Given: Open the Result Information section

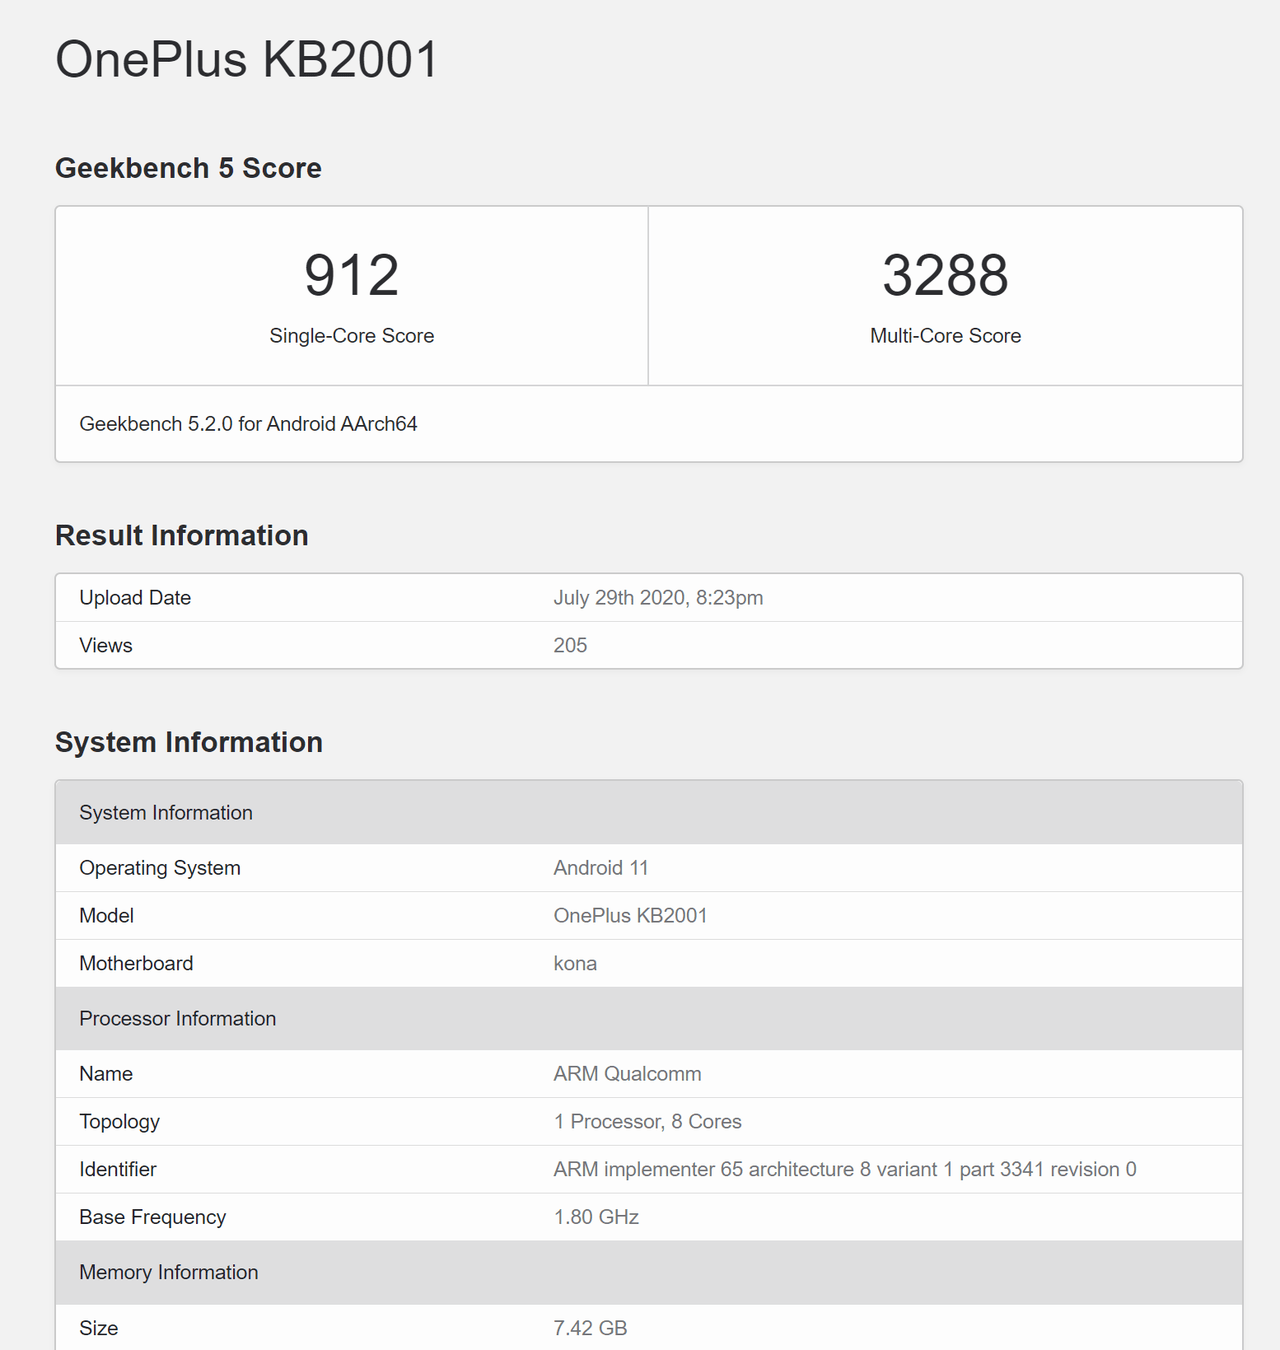Looking at the screenshot, I should pyautogui.click(x=181, y=535).
